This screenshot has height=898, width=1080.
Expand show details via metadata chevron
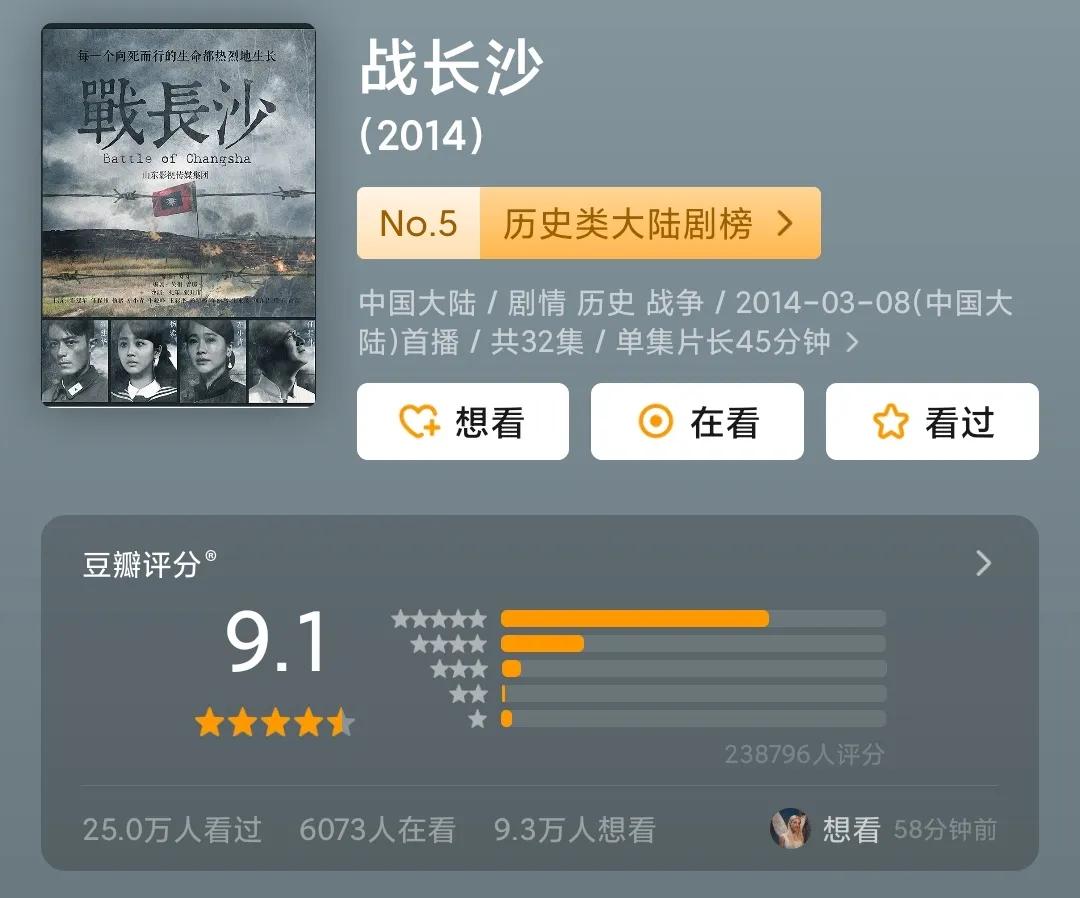(x=853, y=342)
